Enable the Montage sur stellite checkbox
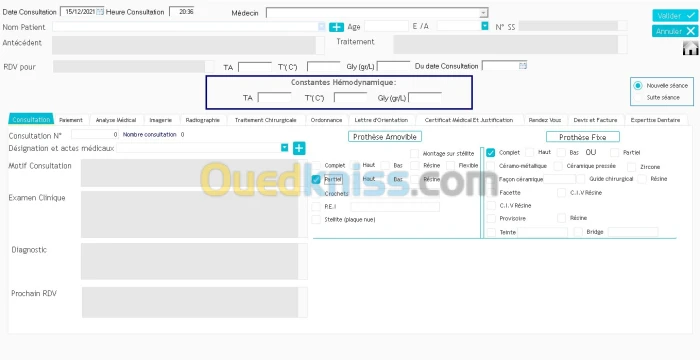Viewport: 700px width, 360px height. coord(414,154)
